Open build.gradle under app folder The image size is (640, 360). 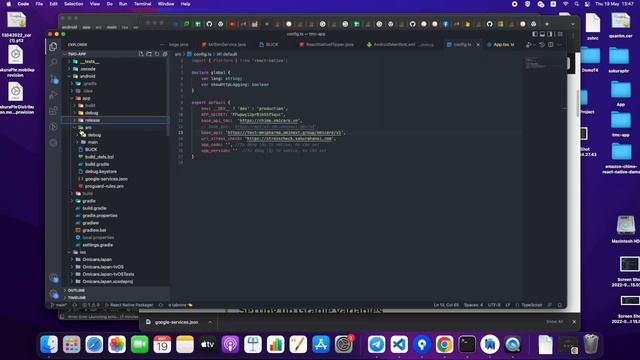tap(97, 164)
